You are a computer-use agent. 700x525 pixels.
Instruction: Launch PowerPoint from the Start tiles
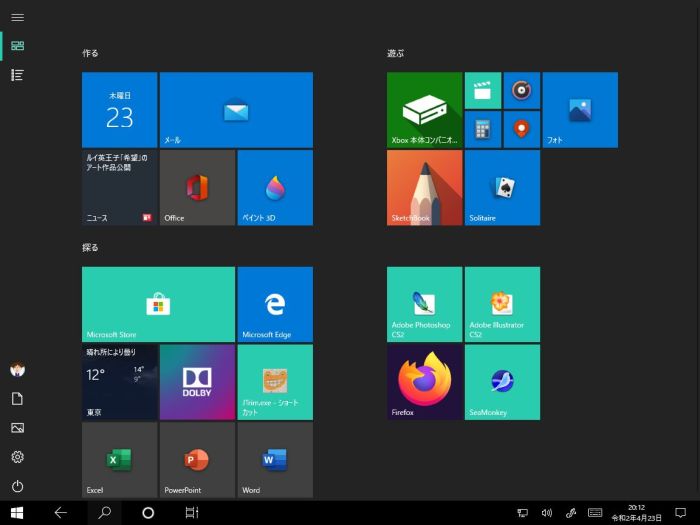[x=197, y=460]
